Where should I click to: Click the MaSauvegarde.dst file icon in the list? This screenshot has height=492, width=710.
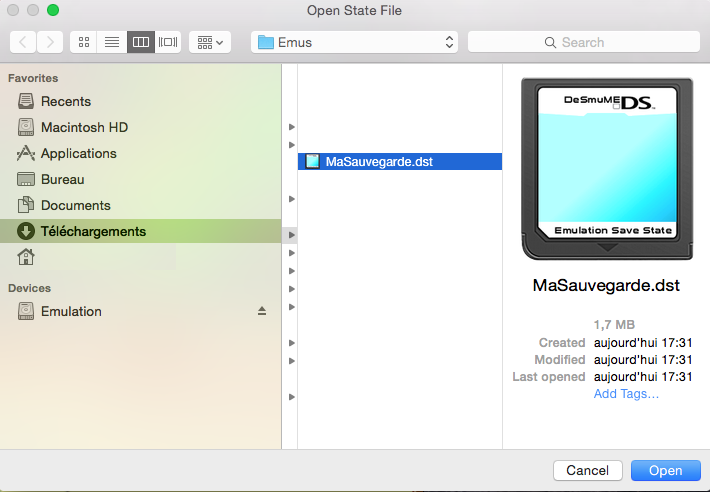coord(312,162)
